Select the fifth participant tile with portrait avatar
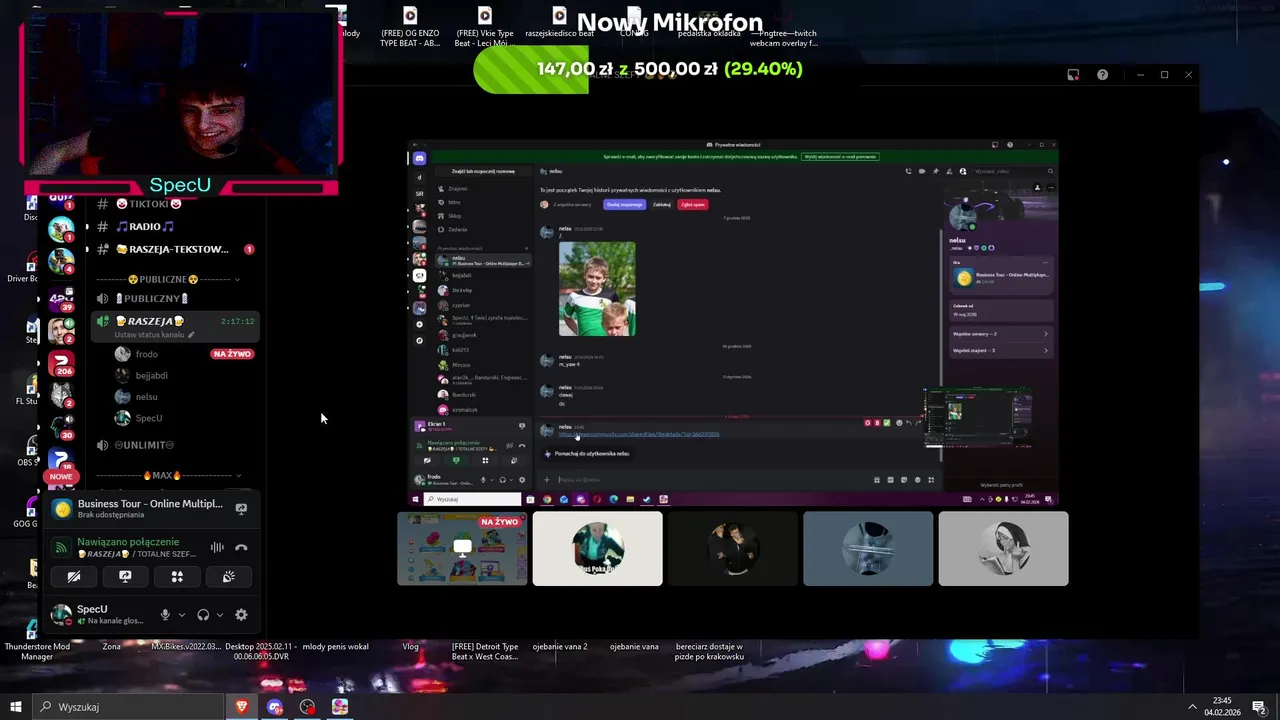The width and height of the screenshot is (1280, 720). click(x=1003, y=548)
